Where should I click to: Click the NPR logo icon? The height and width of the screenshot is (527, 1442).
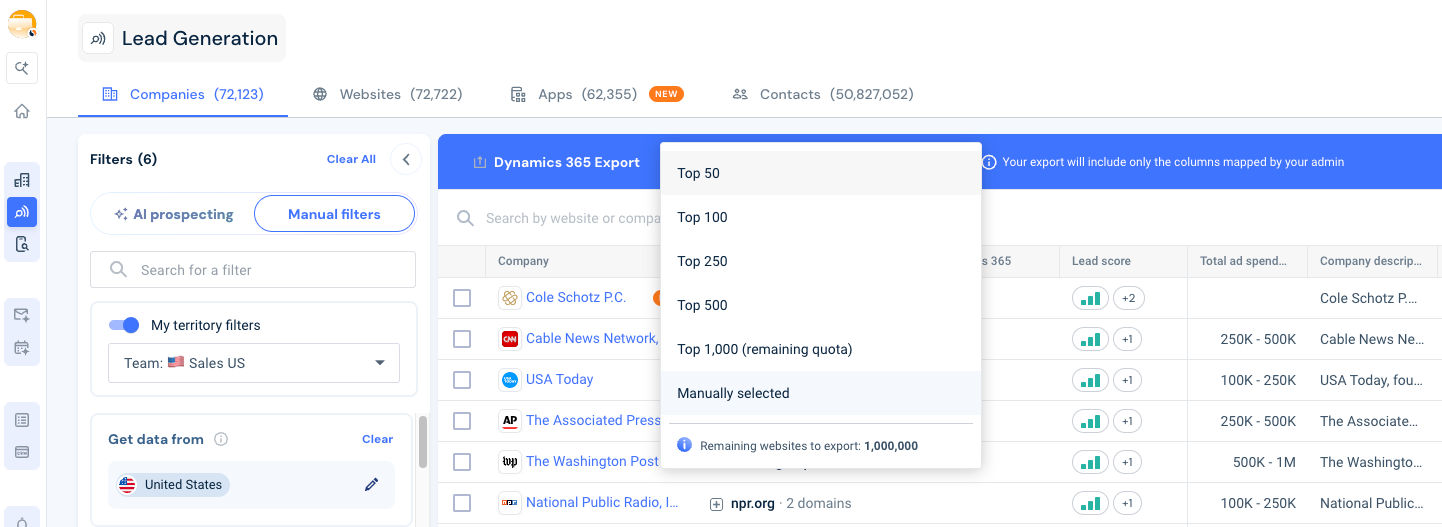(x=510, y=503)
